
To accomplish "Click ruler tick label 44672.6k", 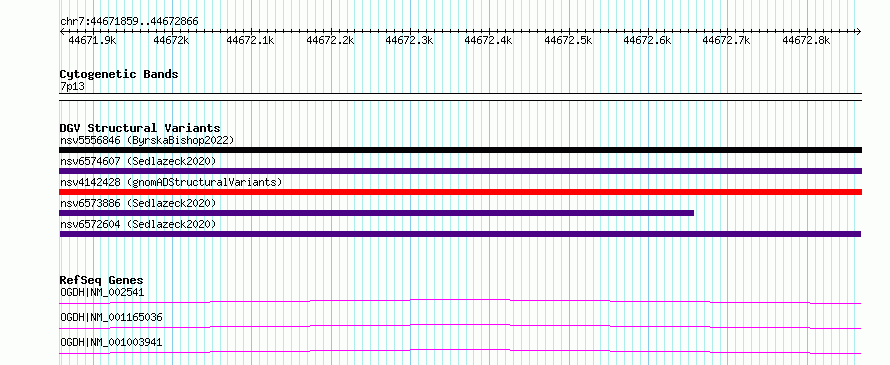I will coord(647,40).
